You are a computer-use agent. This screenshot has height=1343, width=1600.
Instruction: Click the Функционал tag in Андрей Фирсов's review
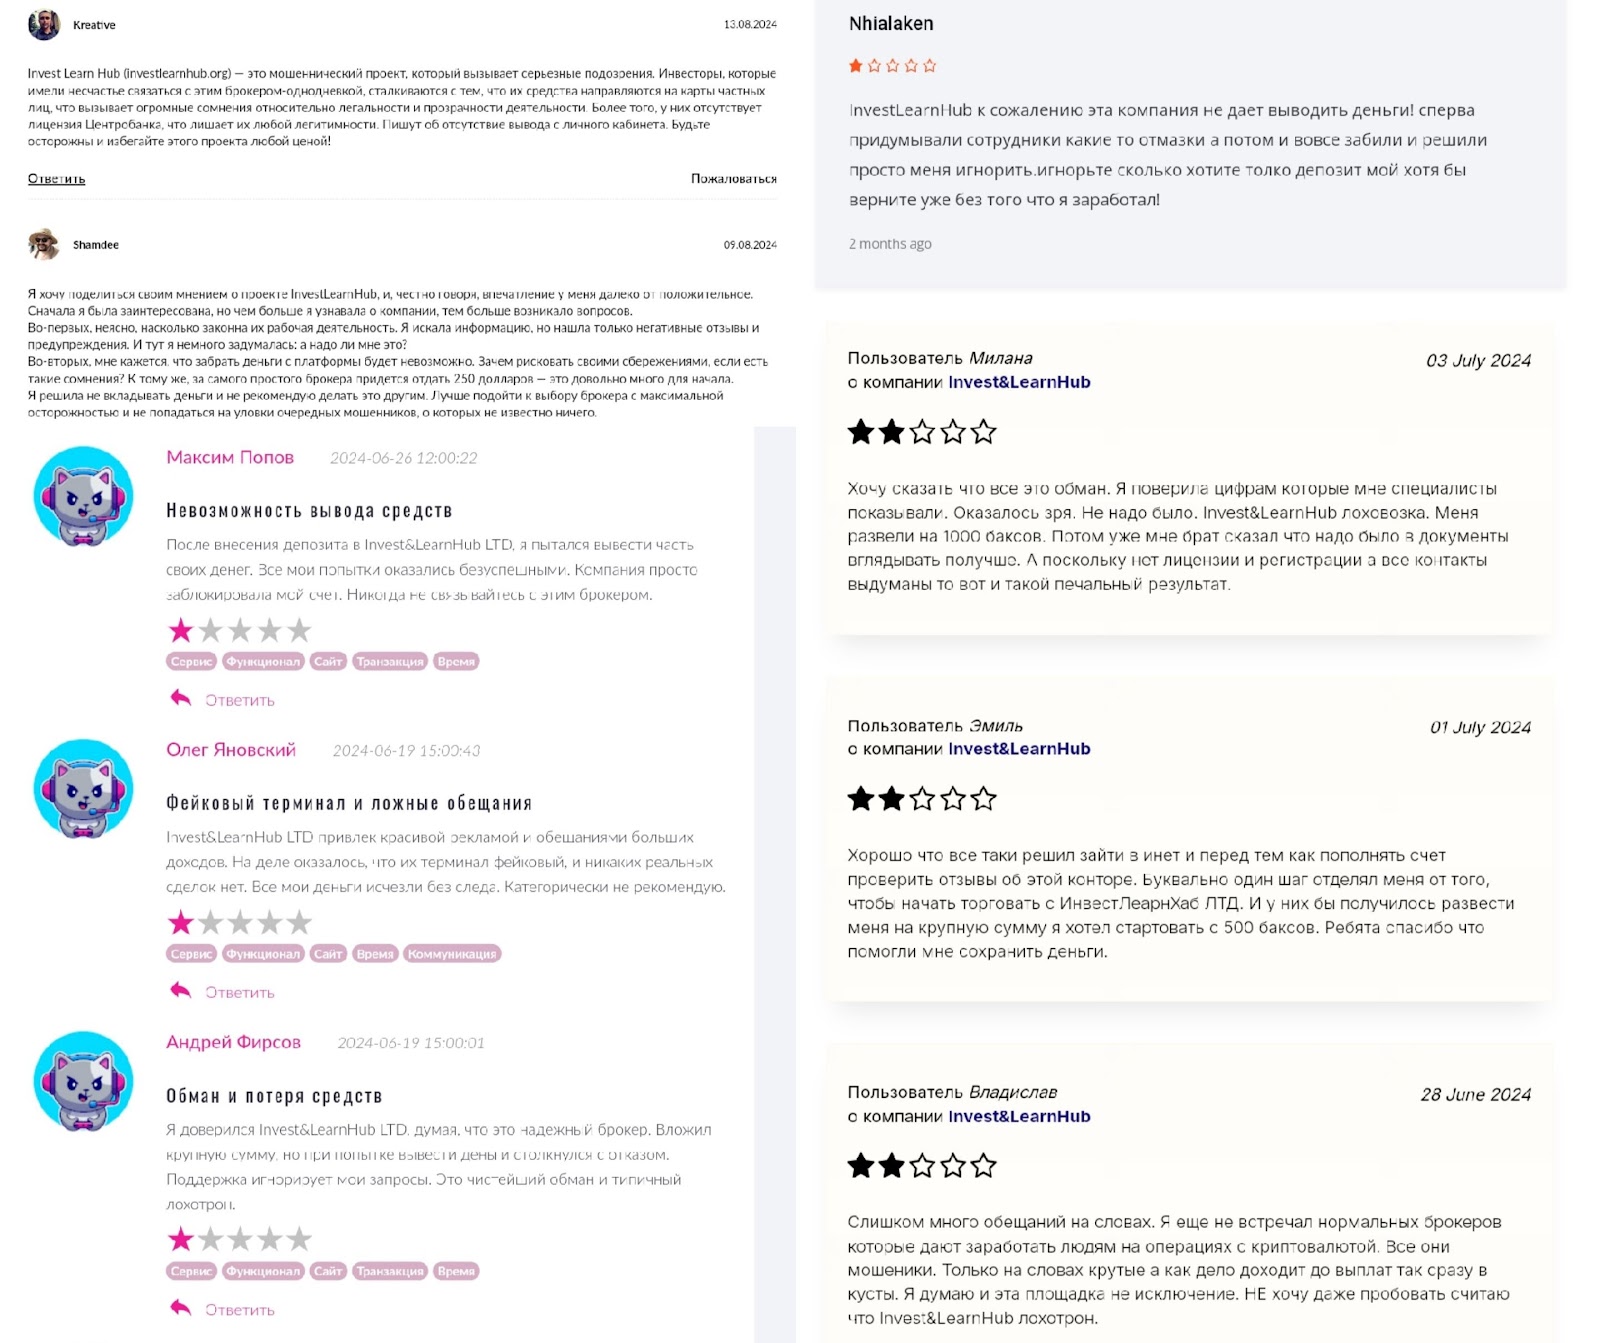click(263, 1271)
